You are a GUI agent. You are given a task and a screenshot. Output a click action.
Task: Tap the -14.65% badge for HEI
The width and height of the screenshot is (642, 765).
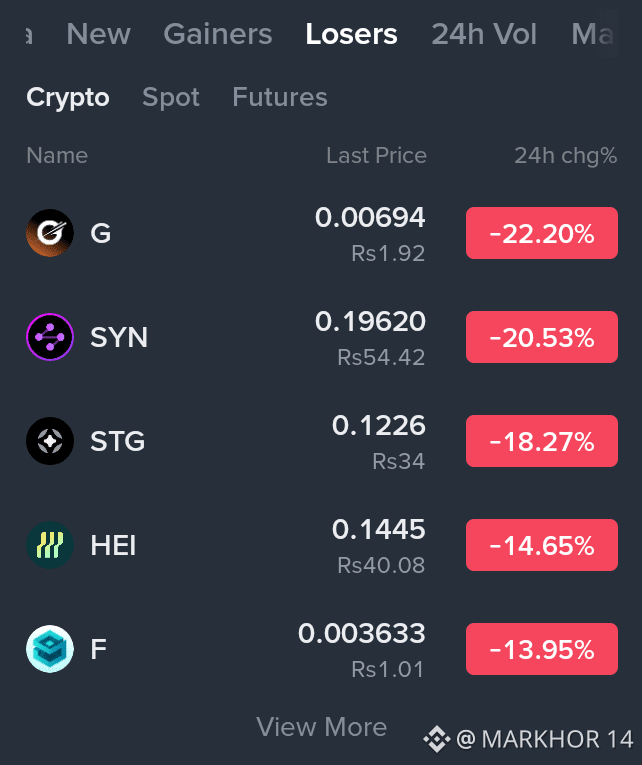[542, 545]
